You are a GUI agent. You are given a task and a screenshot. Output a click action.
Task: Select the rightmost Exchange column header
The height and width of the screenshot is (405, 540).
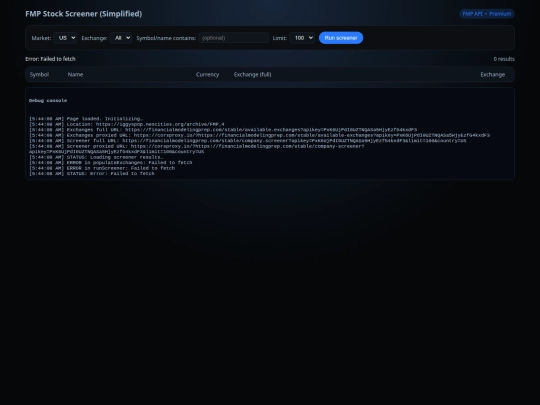[x=492, y=74]
